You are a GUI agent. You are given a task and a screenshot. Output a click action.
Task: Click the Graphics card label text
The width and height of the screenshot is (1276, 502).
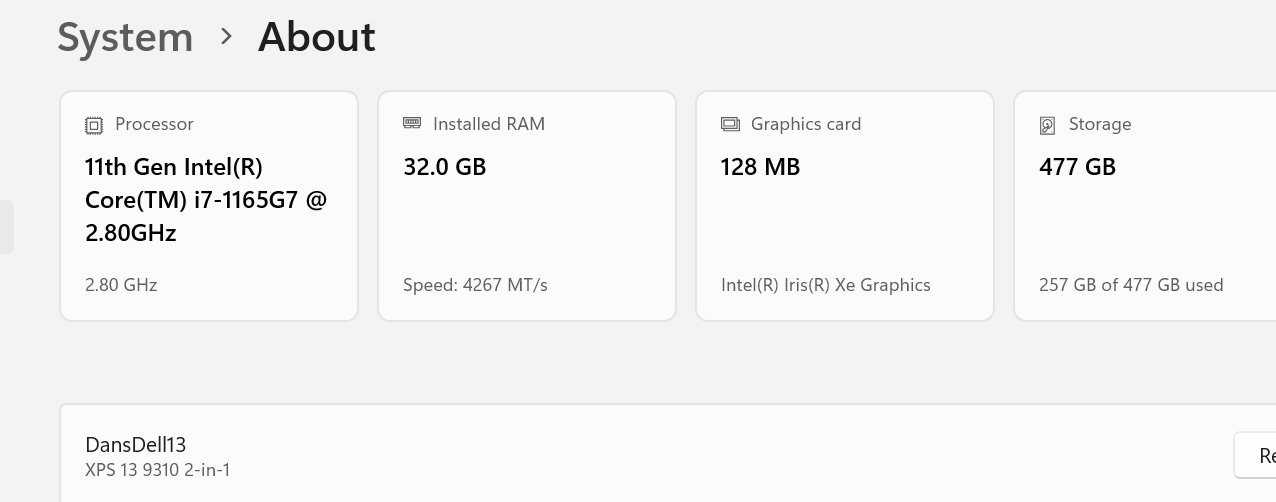coord(806,124)
